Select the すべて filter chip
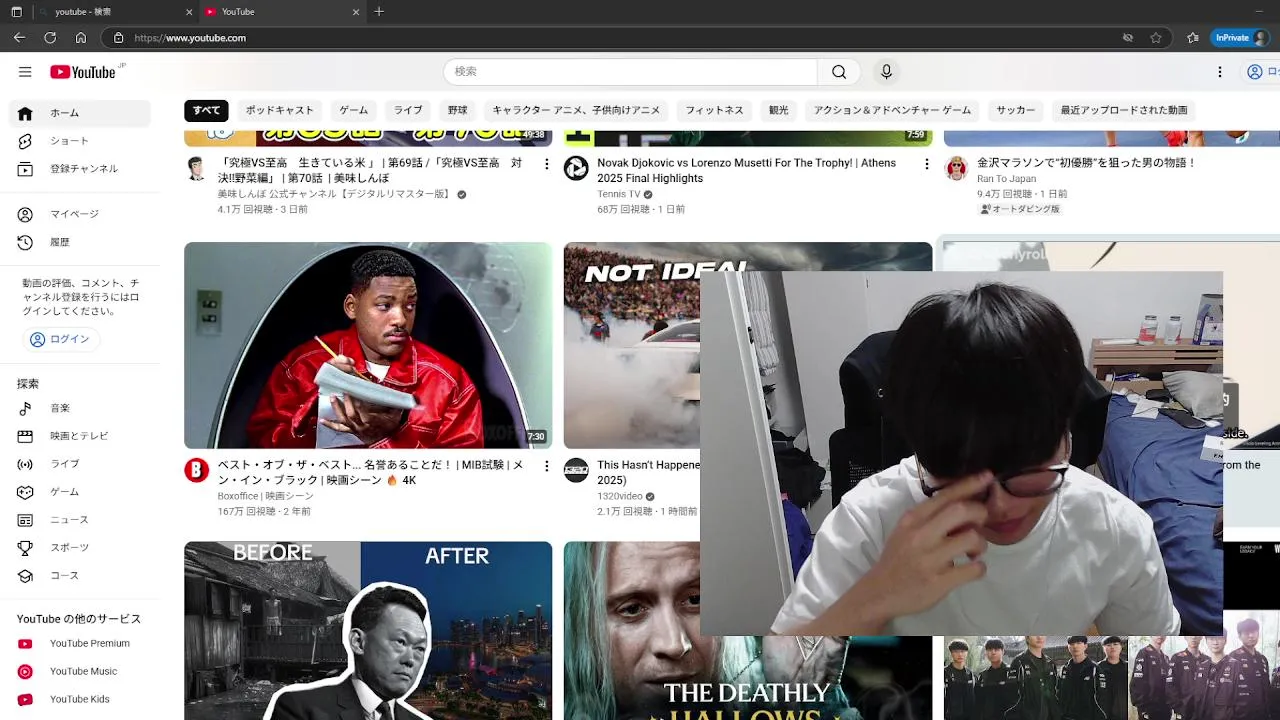Screen dimensions: 1280x720 (x=207, y=110)
